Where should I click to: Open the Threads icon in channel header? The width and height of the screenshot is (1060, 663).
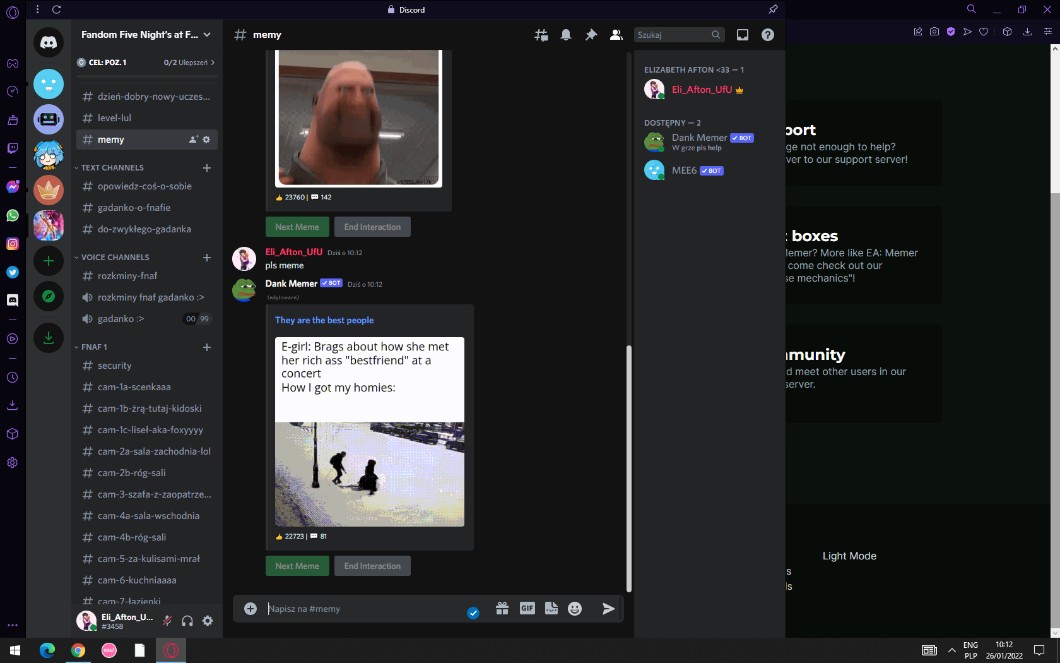pyautogui.click(x=541, y=35)
